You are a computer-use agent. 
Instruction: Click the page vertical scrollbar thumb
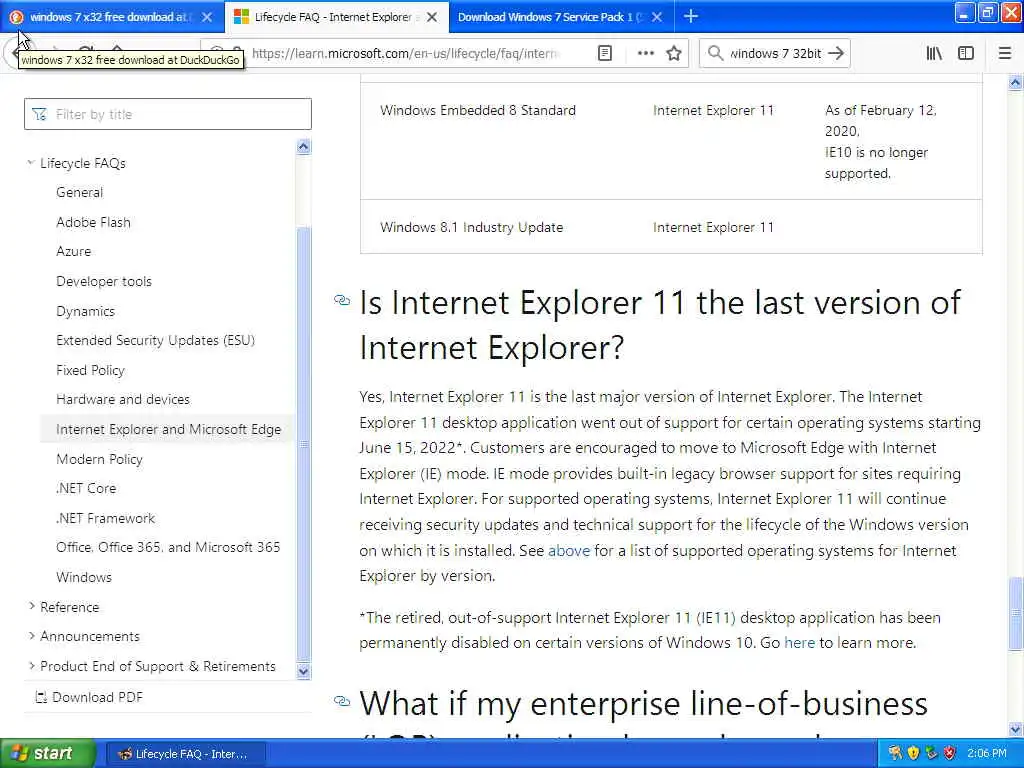coord(1016,614)
